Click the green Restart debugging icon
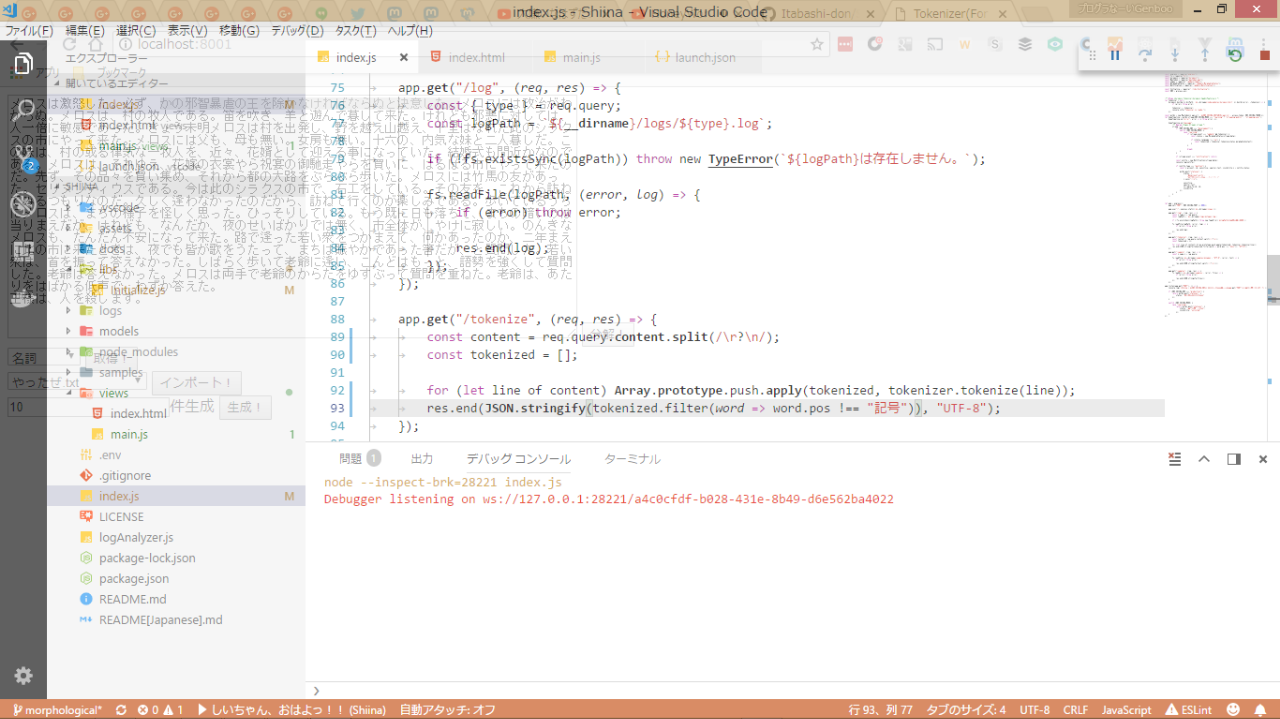The width and height of the screenshot is (1280, 719). click(1235, 55)
